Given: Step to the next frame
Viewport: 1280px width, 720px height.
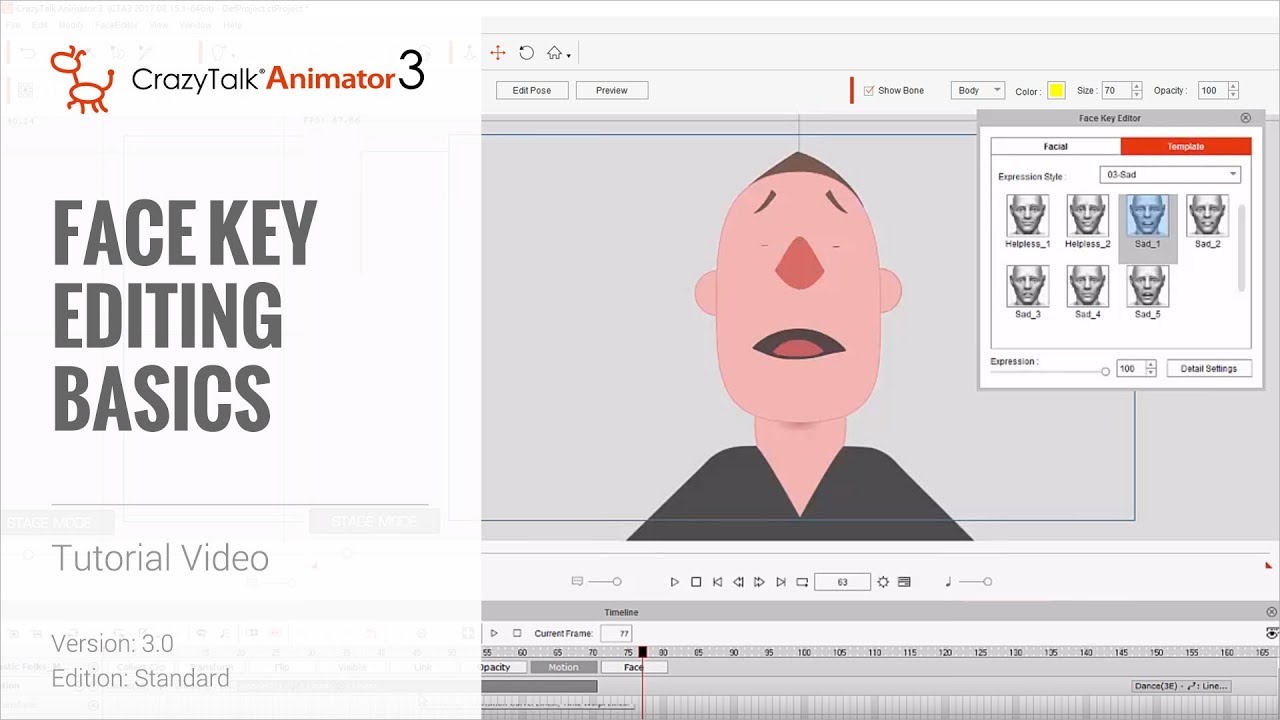Looking at the screenshot, I should click(x=759, y=582).
